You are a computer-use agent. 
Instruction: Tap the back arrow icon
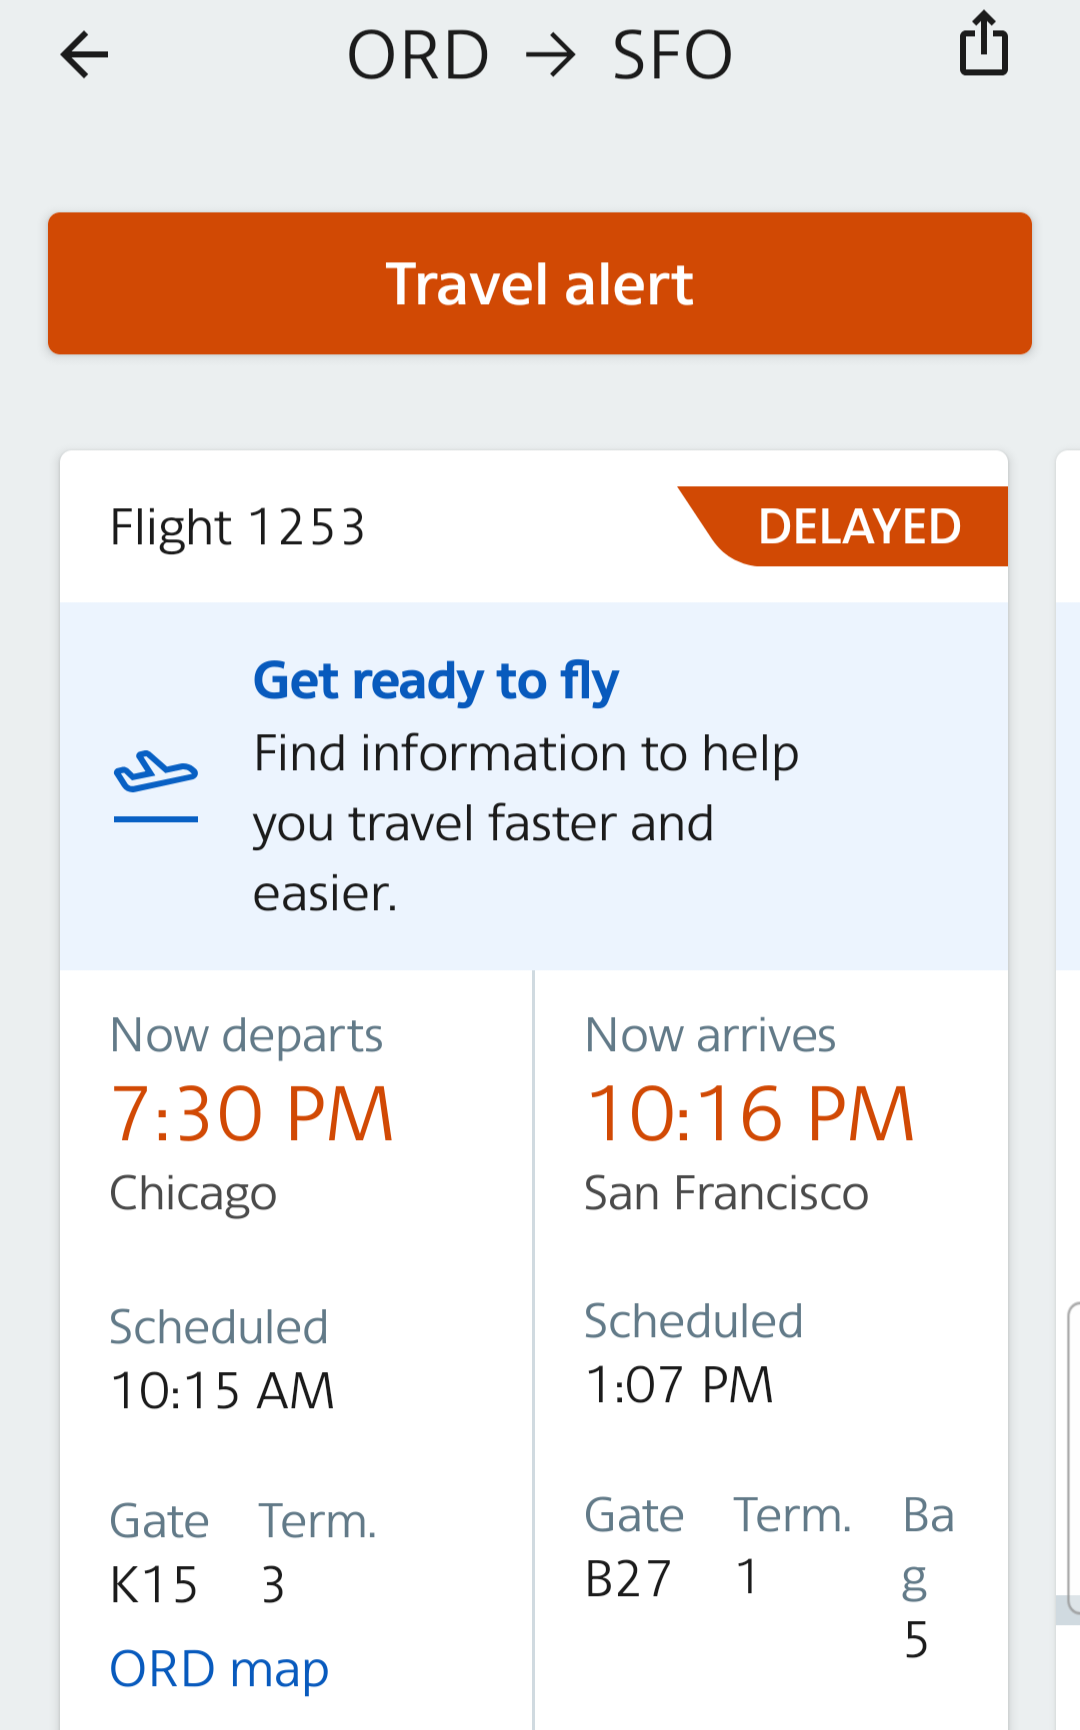(84, 54)
